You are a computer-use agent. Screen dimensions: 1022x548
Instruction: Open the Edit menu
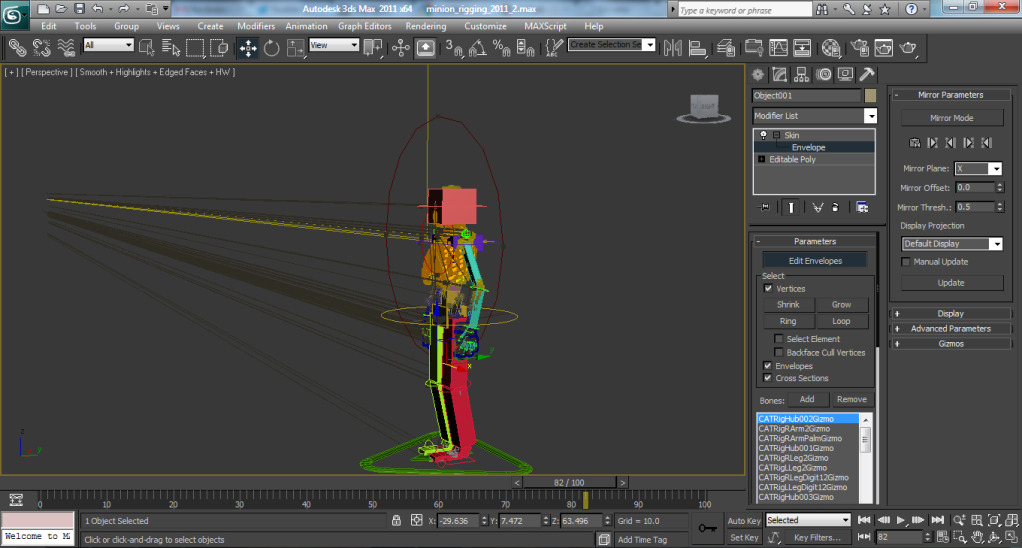[x=48, y=26]
